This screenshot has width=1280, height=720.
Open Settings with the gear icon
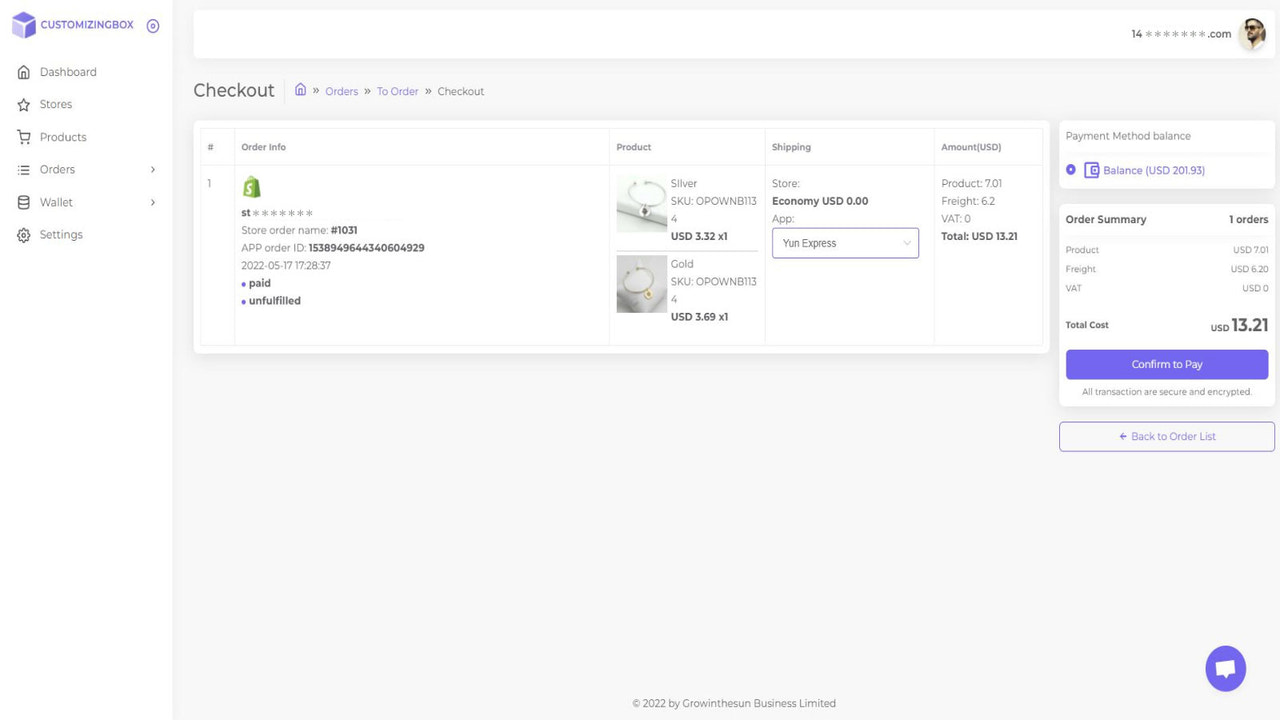(23, 234)
